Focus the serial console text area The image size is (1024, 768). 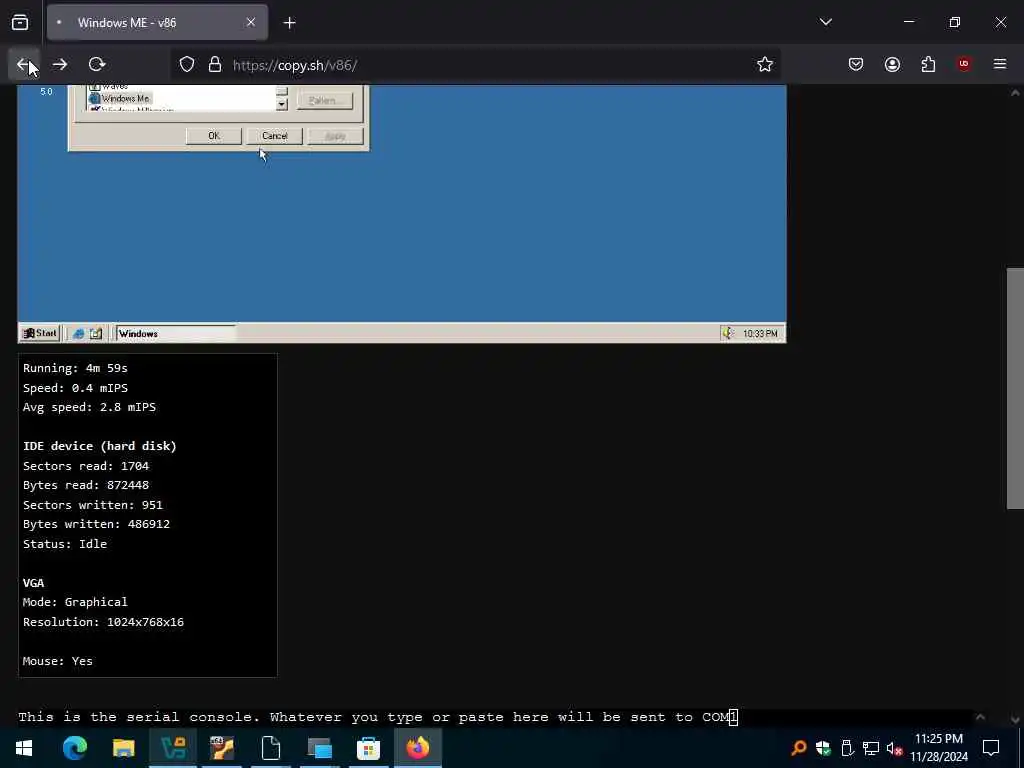[x=495, y=717]
